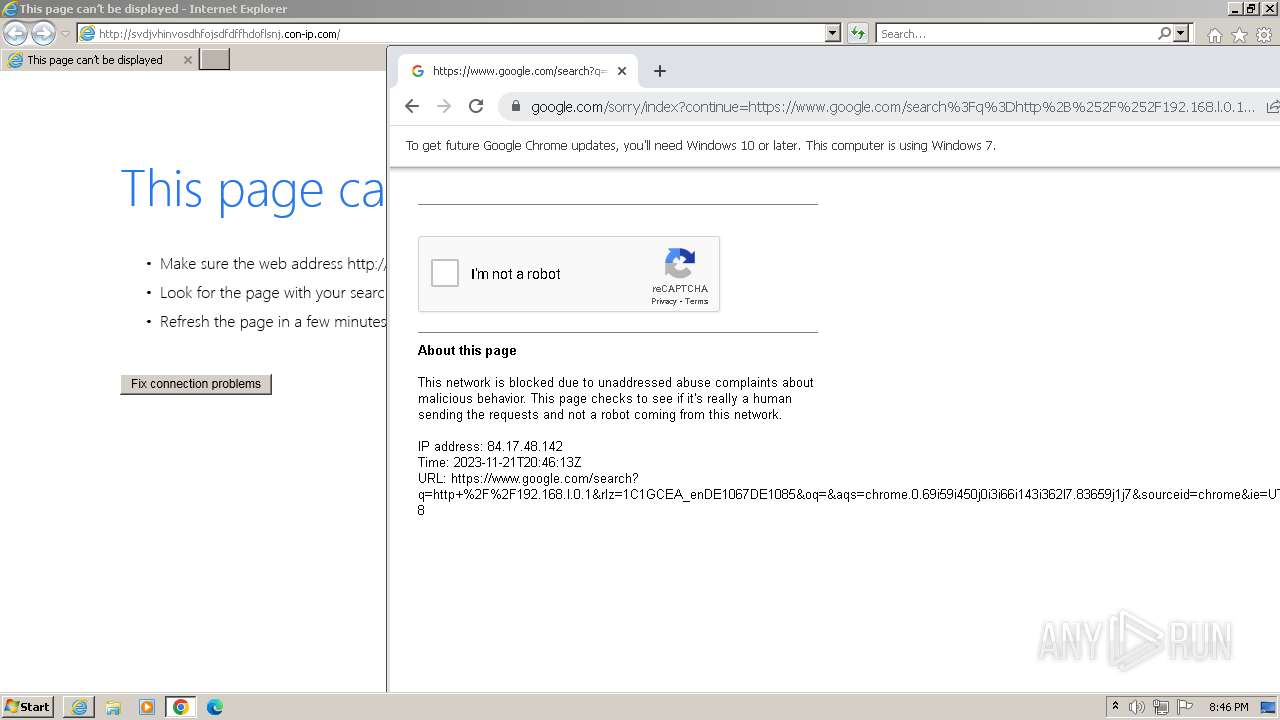Screen dimensions: 1280x720
Task: Click the taskbar clock 8:46 PM
Action: [x=1228, y=707]
